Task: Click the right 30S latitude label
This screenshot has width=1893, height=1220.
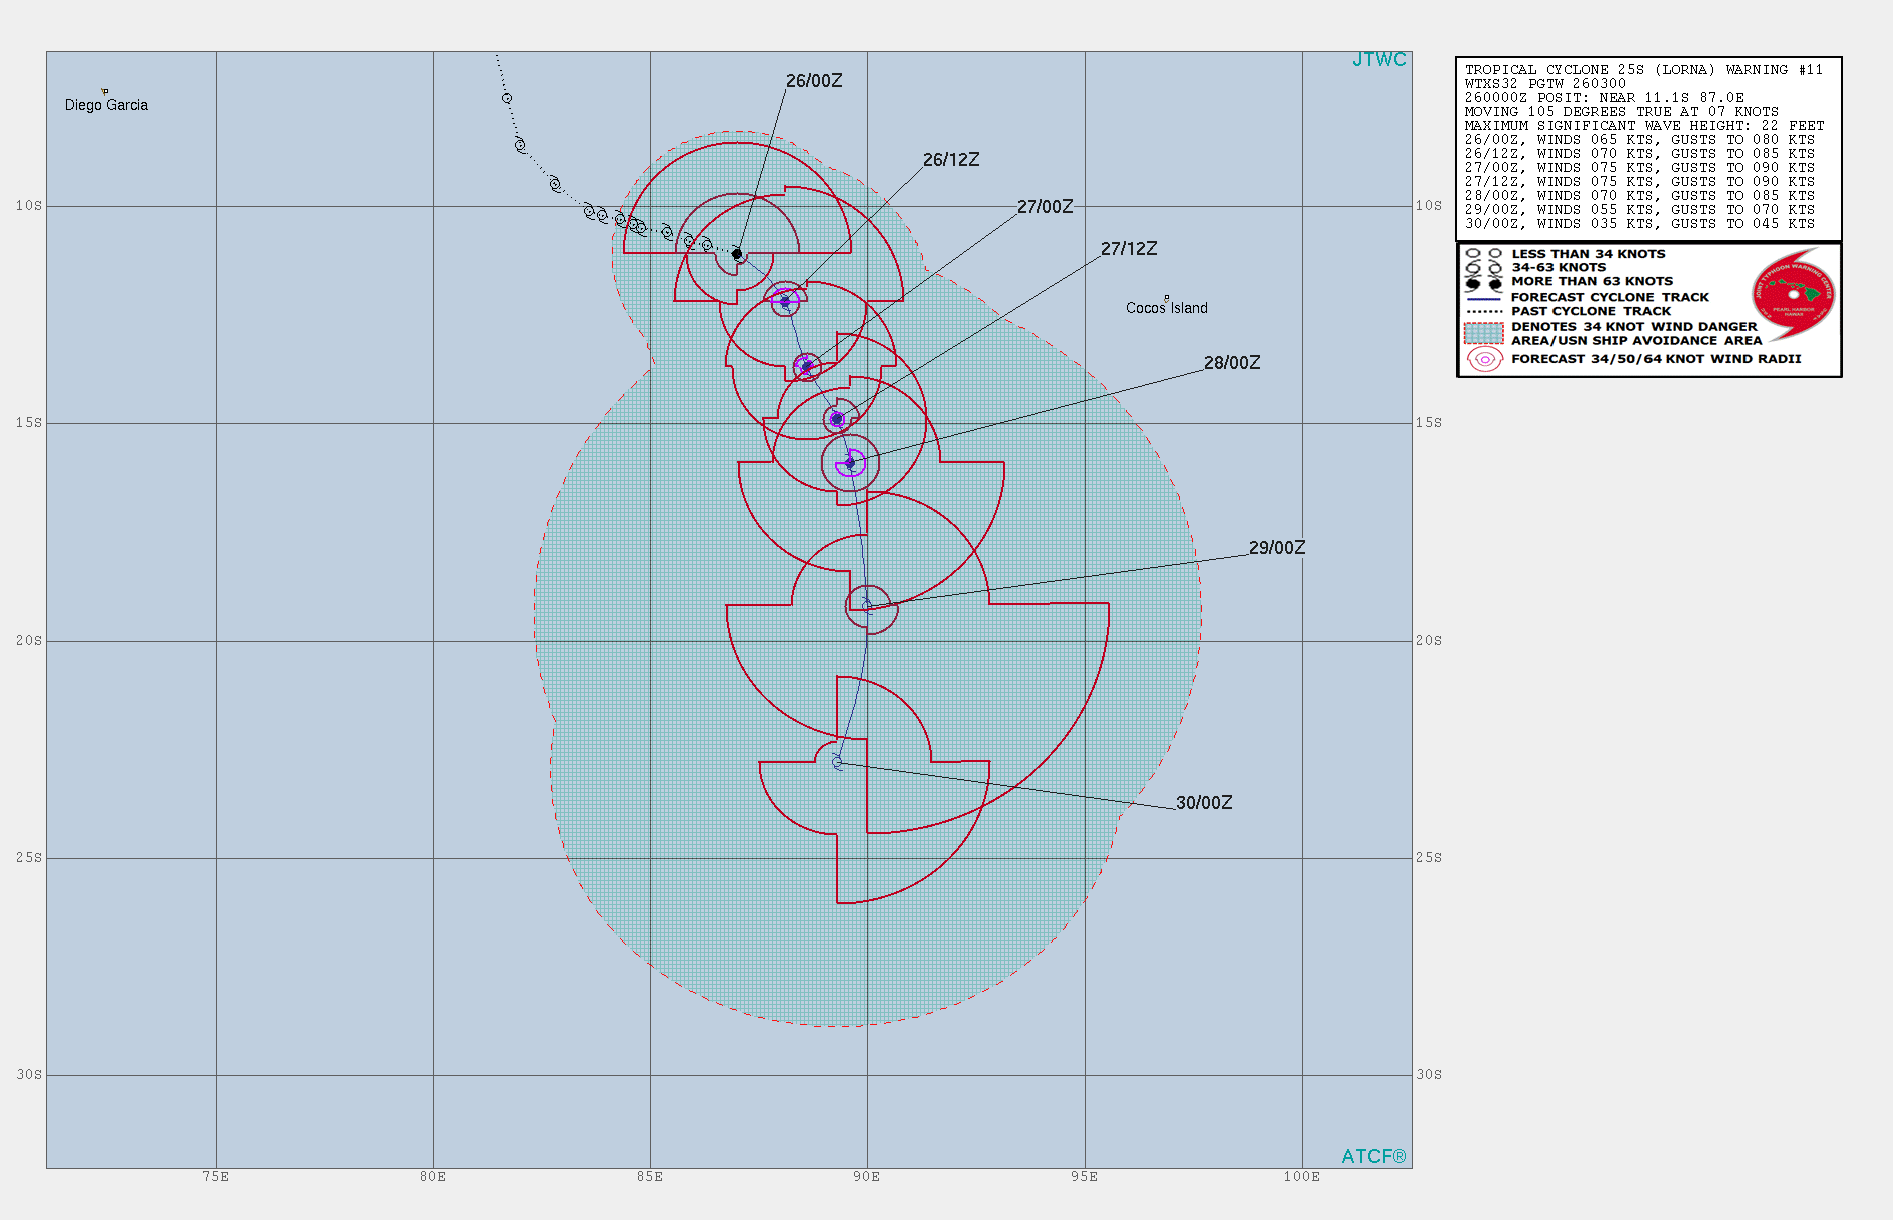Action: tap(1429, 1075)
